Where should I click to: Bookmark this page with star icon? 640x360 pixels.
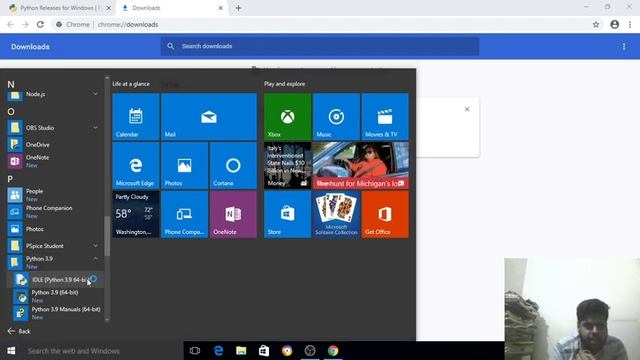(x=596, y=24)
